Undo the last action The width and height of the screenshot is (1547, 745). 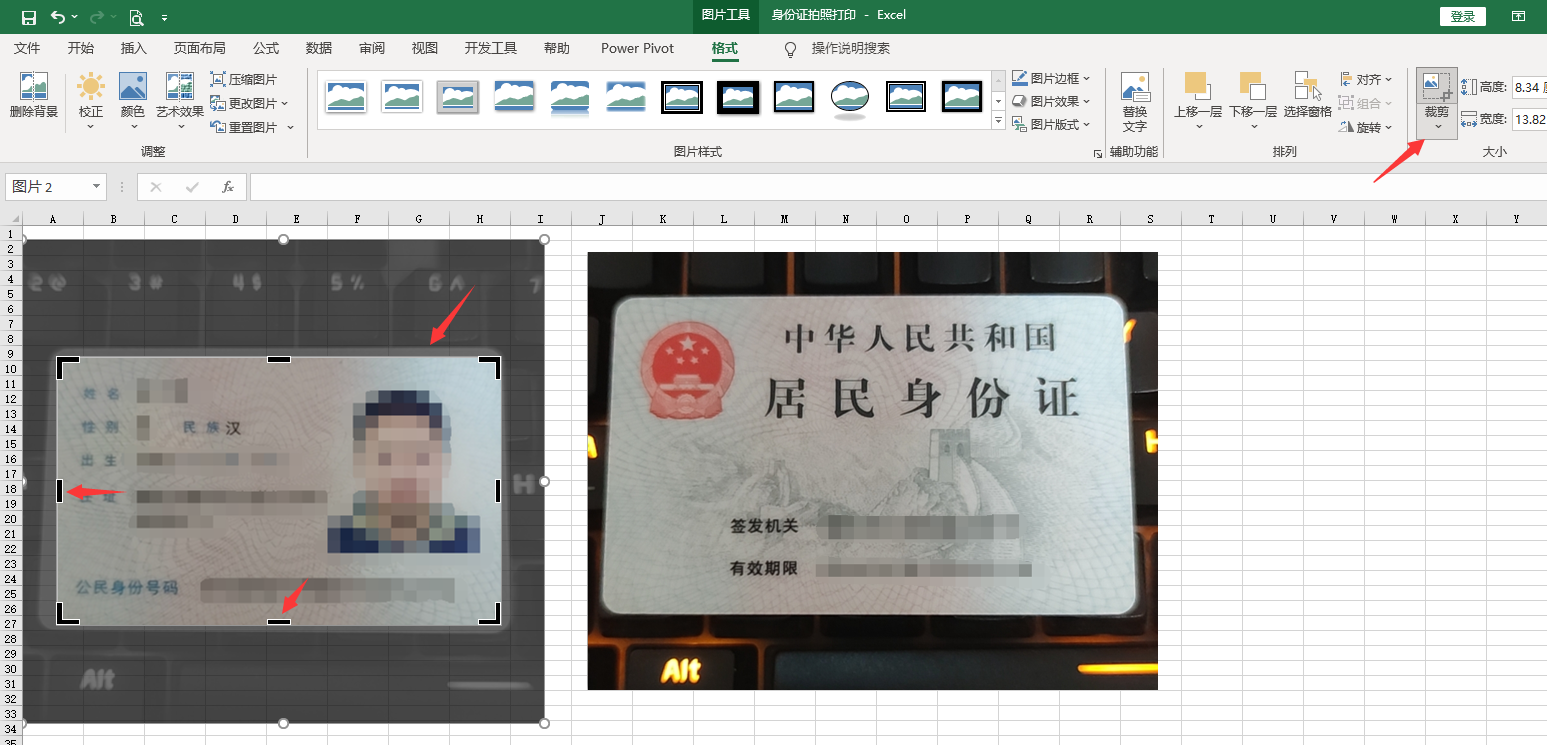(58, 17)
